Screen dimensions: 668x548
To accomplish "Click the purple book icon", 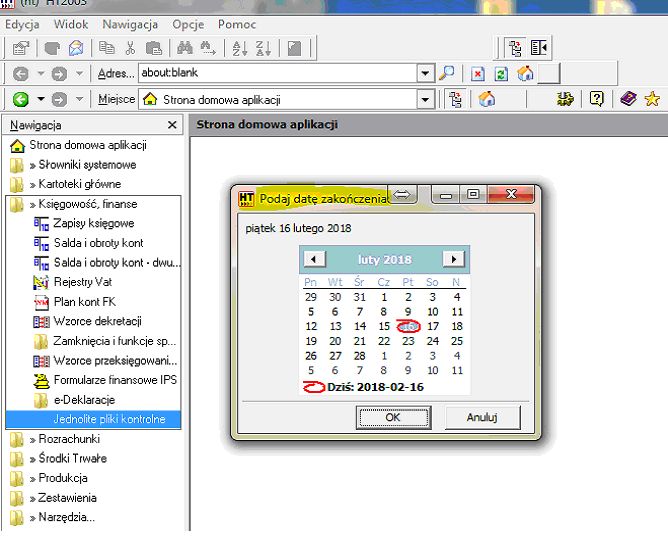I will (x=628, y=99).
